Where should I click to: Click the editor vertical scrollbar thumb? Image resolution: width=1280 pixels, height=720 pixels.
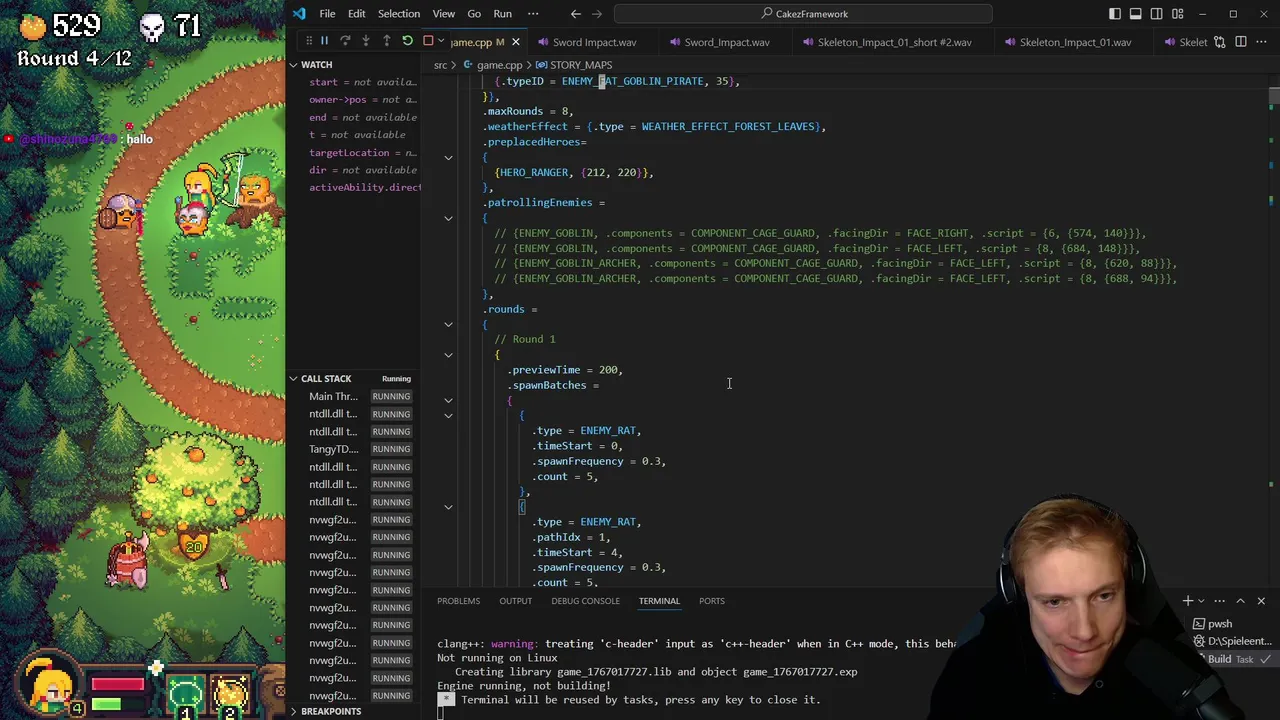point(1274,96)
